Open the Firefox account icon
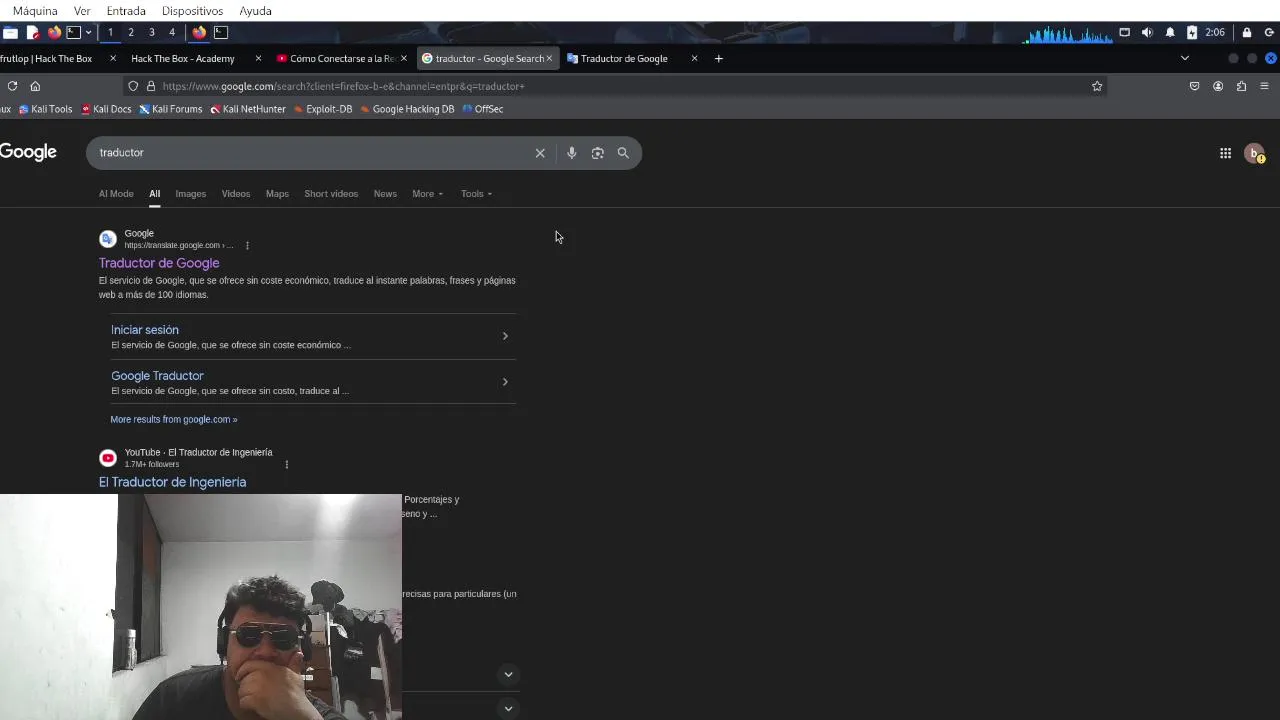1280x720 pixels. [1218, 86]
